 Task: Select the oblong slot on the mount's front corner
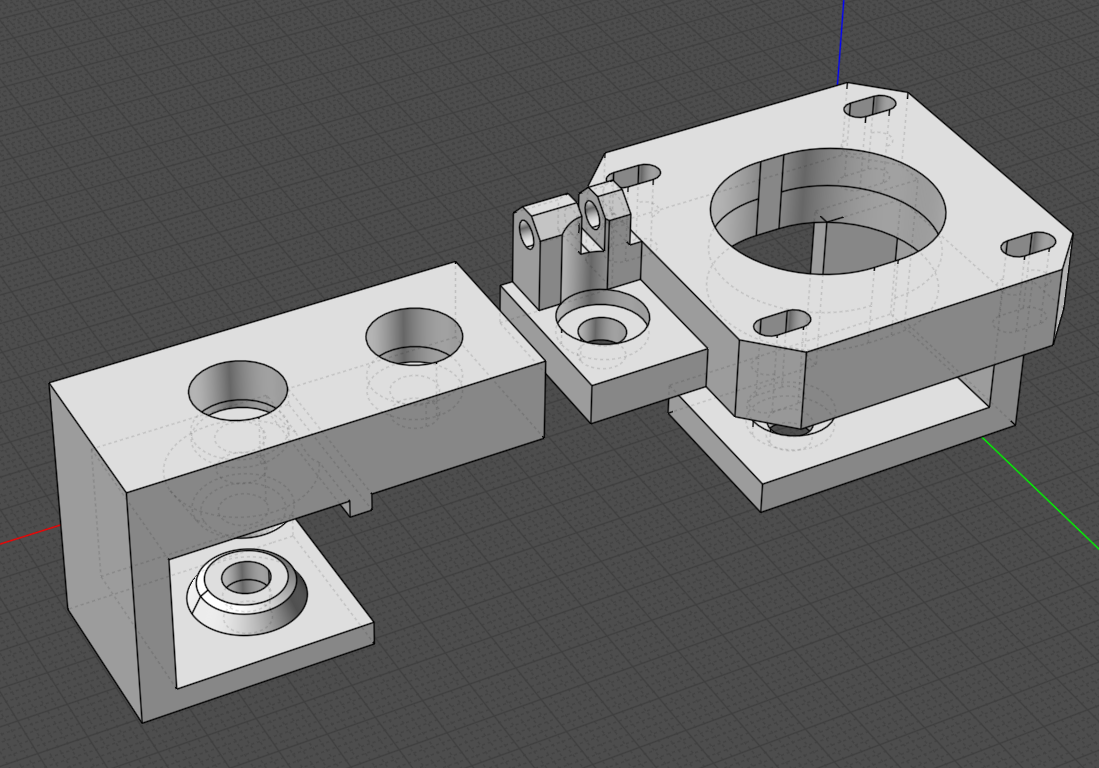[781, 322]
